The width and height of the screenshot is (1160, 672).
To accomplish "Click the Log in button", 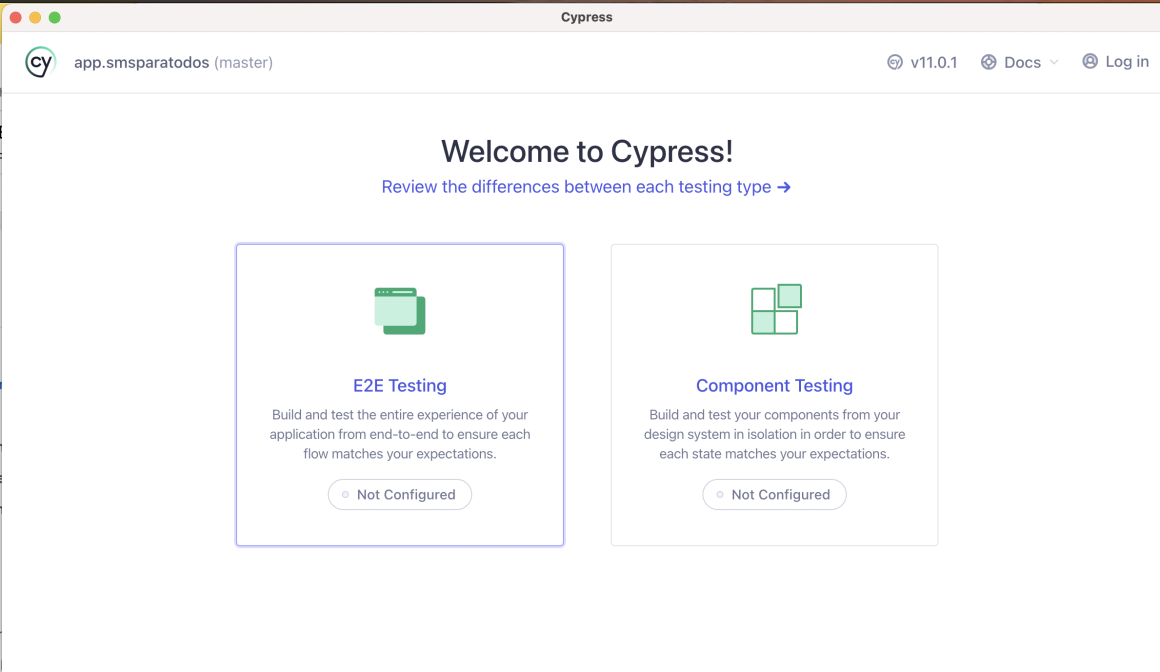I will (x=1116, y=61).
